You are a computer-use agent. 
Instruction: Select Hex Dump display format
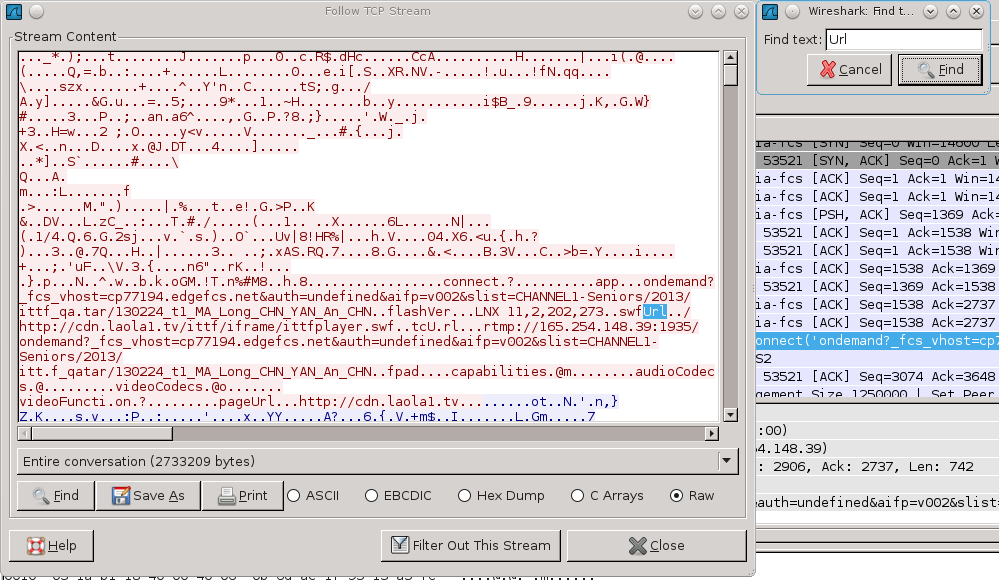[x=501, y=495]
